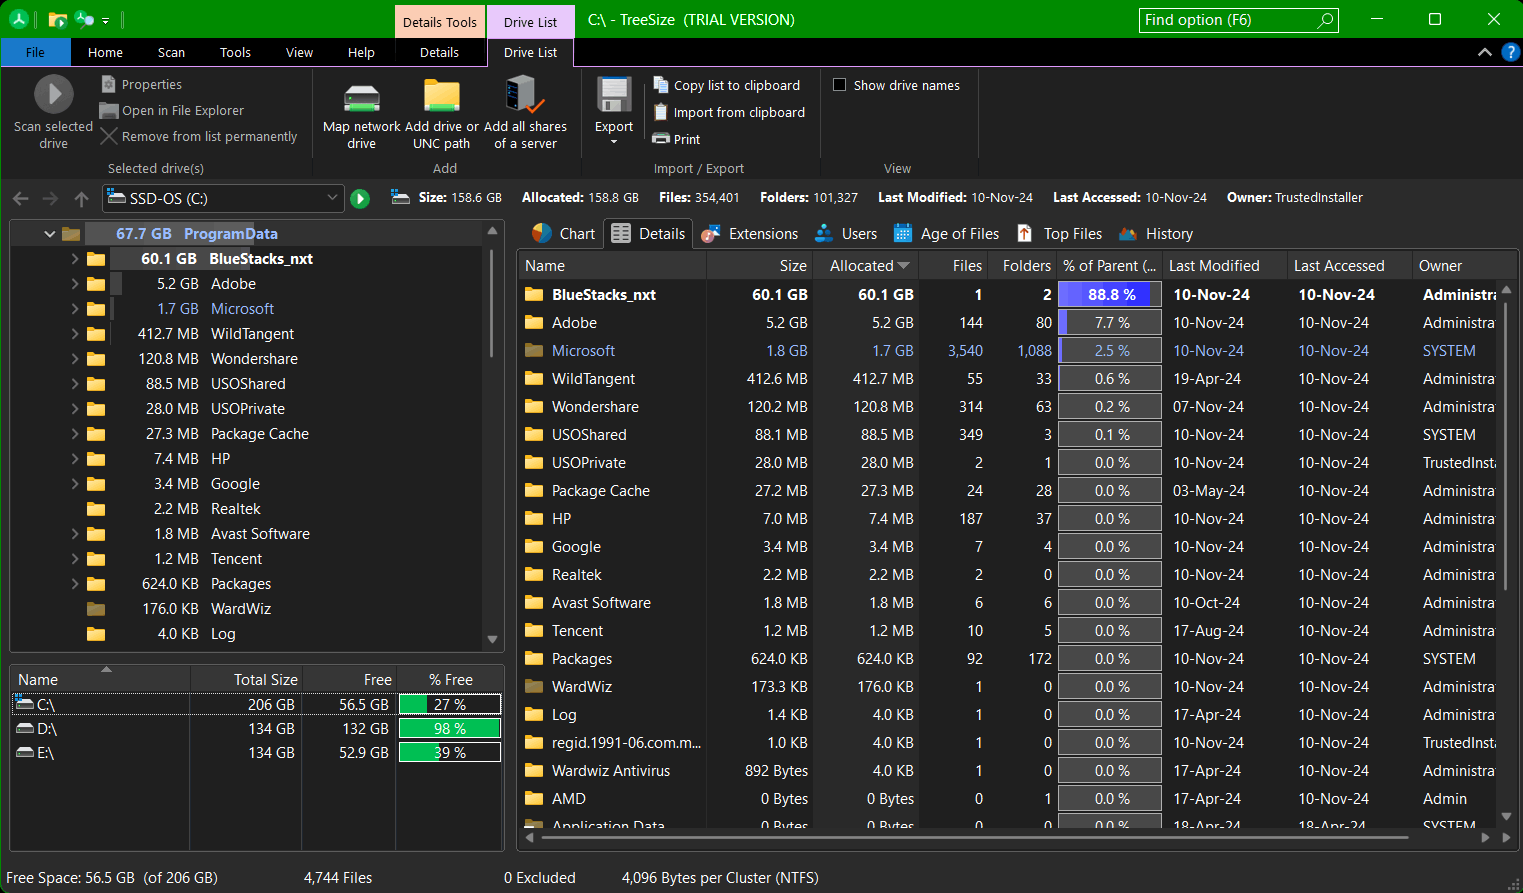This screenshot has width=1523, height=893.
Task: Select the WardWiz folder in tree
Action: pos(240,609)
